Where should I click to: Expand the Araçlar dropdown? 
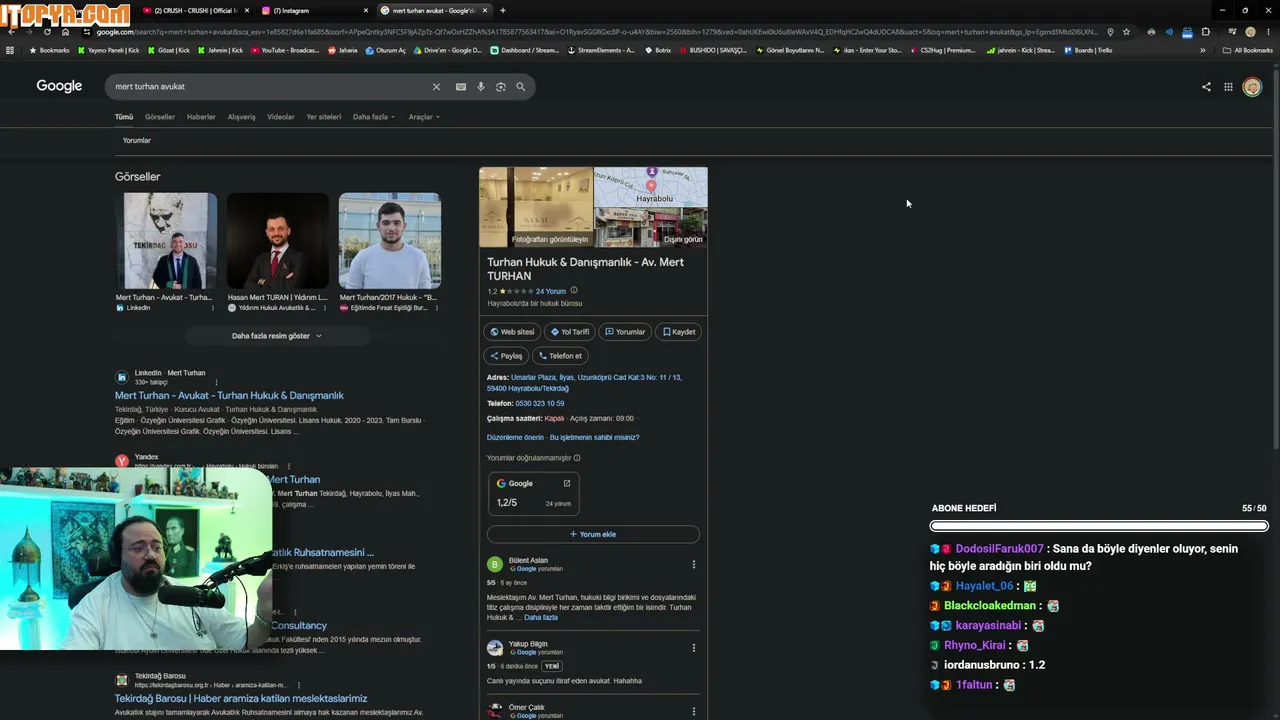(424, 117)
